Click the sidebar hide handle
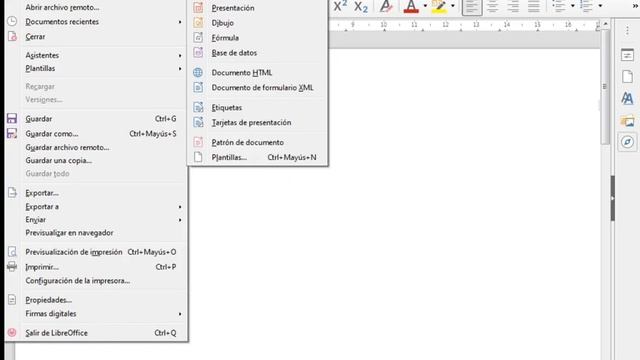 click(x=613, y=198)
